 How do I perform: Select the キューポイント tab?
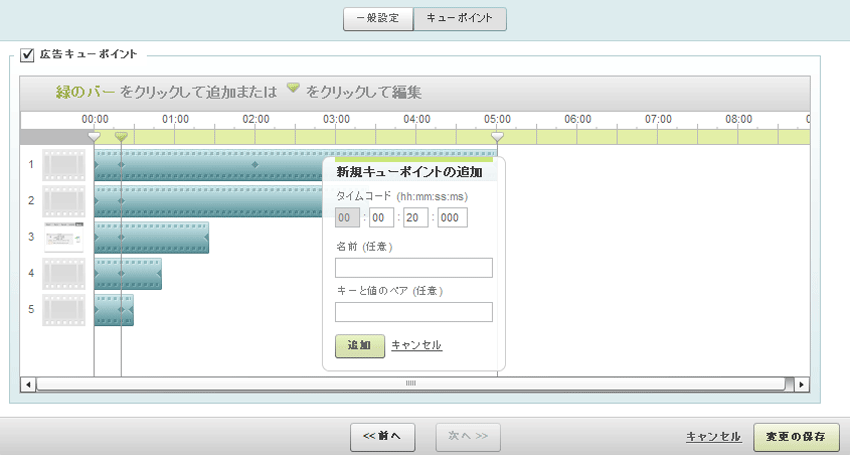click(x=460, y=19)
